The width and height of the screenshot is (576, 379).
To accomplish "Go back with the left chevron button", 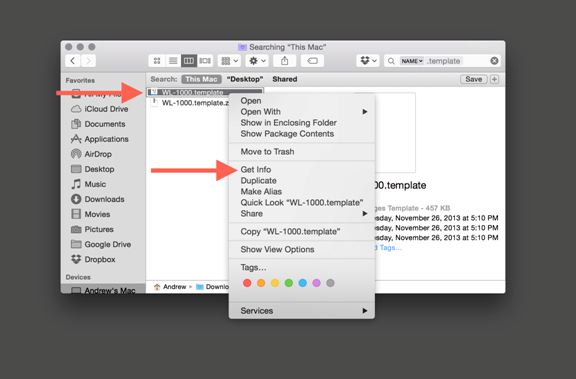I will coord(73,61).
